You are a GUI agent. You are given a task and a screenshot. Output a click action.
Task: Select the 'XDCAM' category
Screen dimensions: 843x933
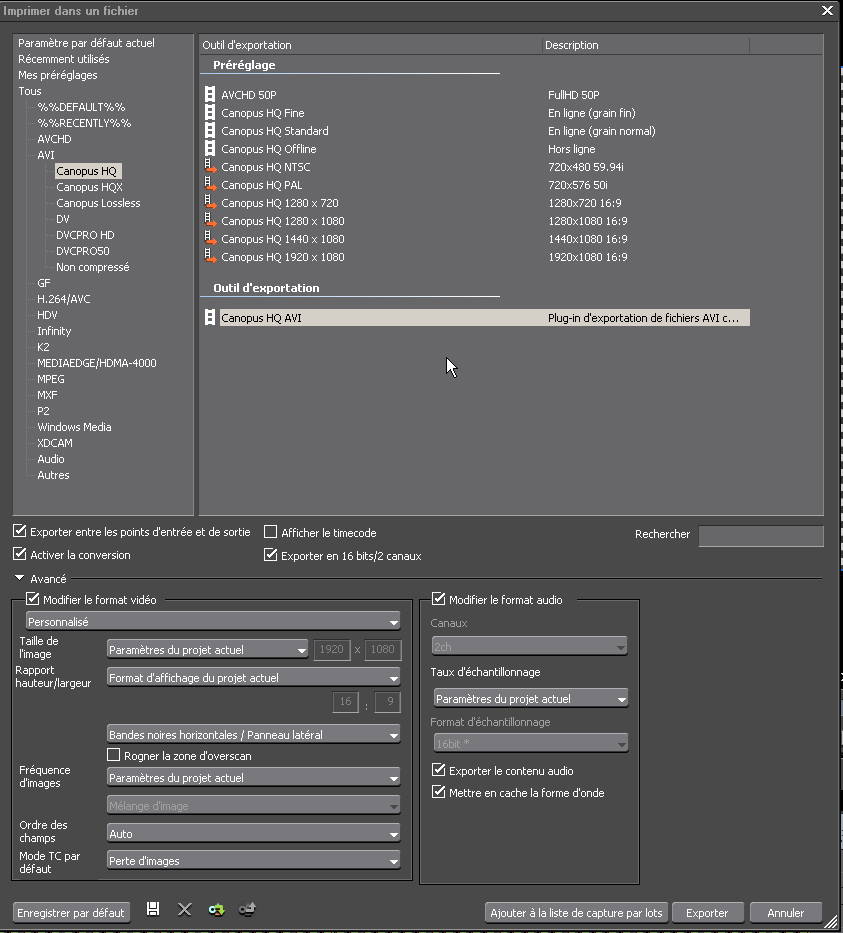point(55,443)
